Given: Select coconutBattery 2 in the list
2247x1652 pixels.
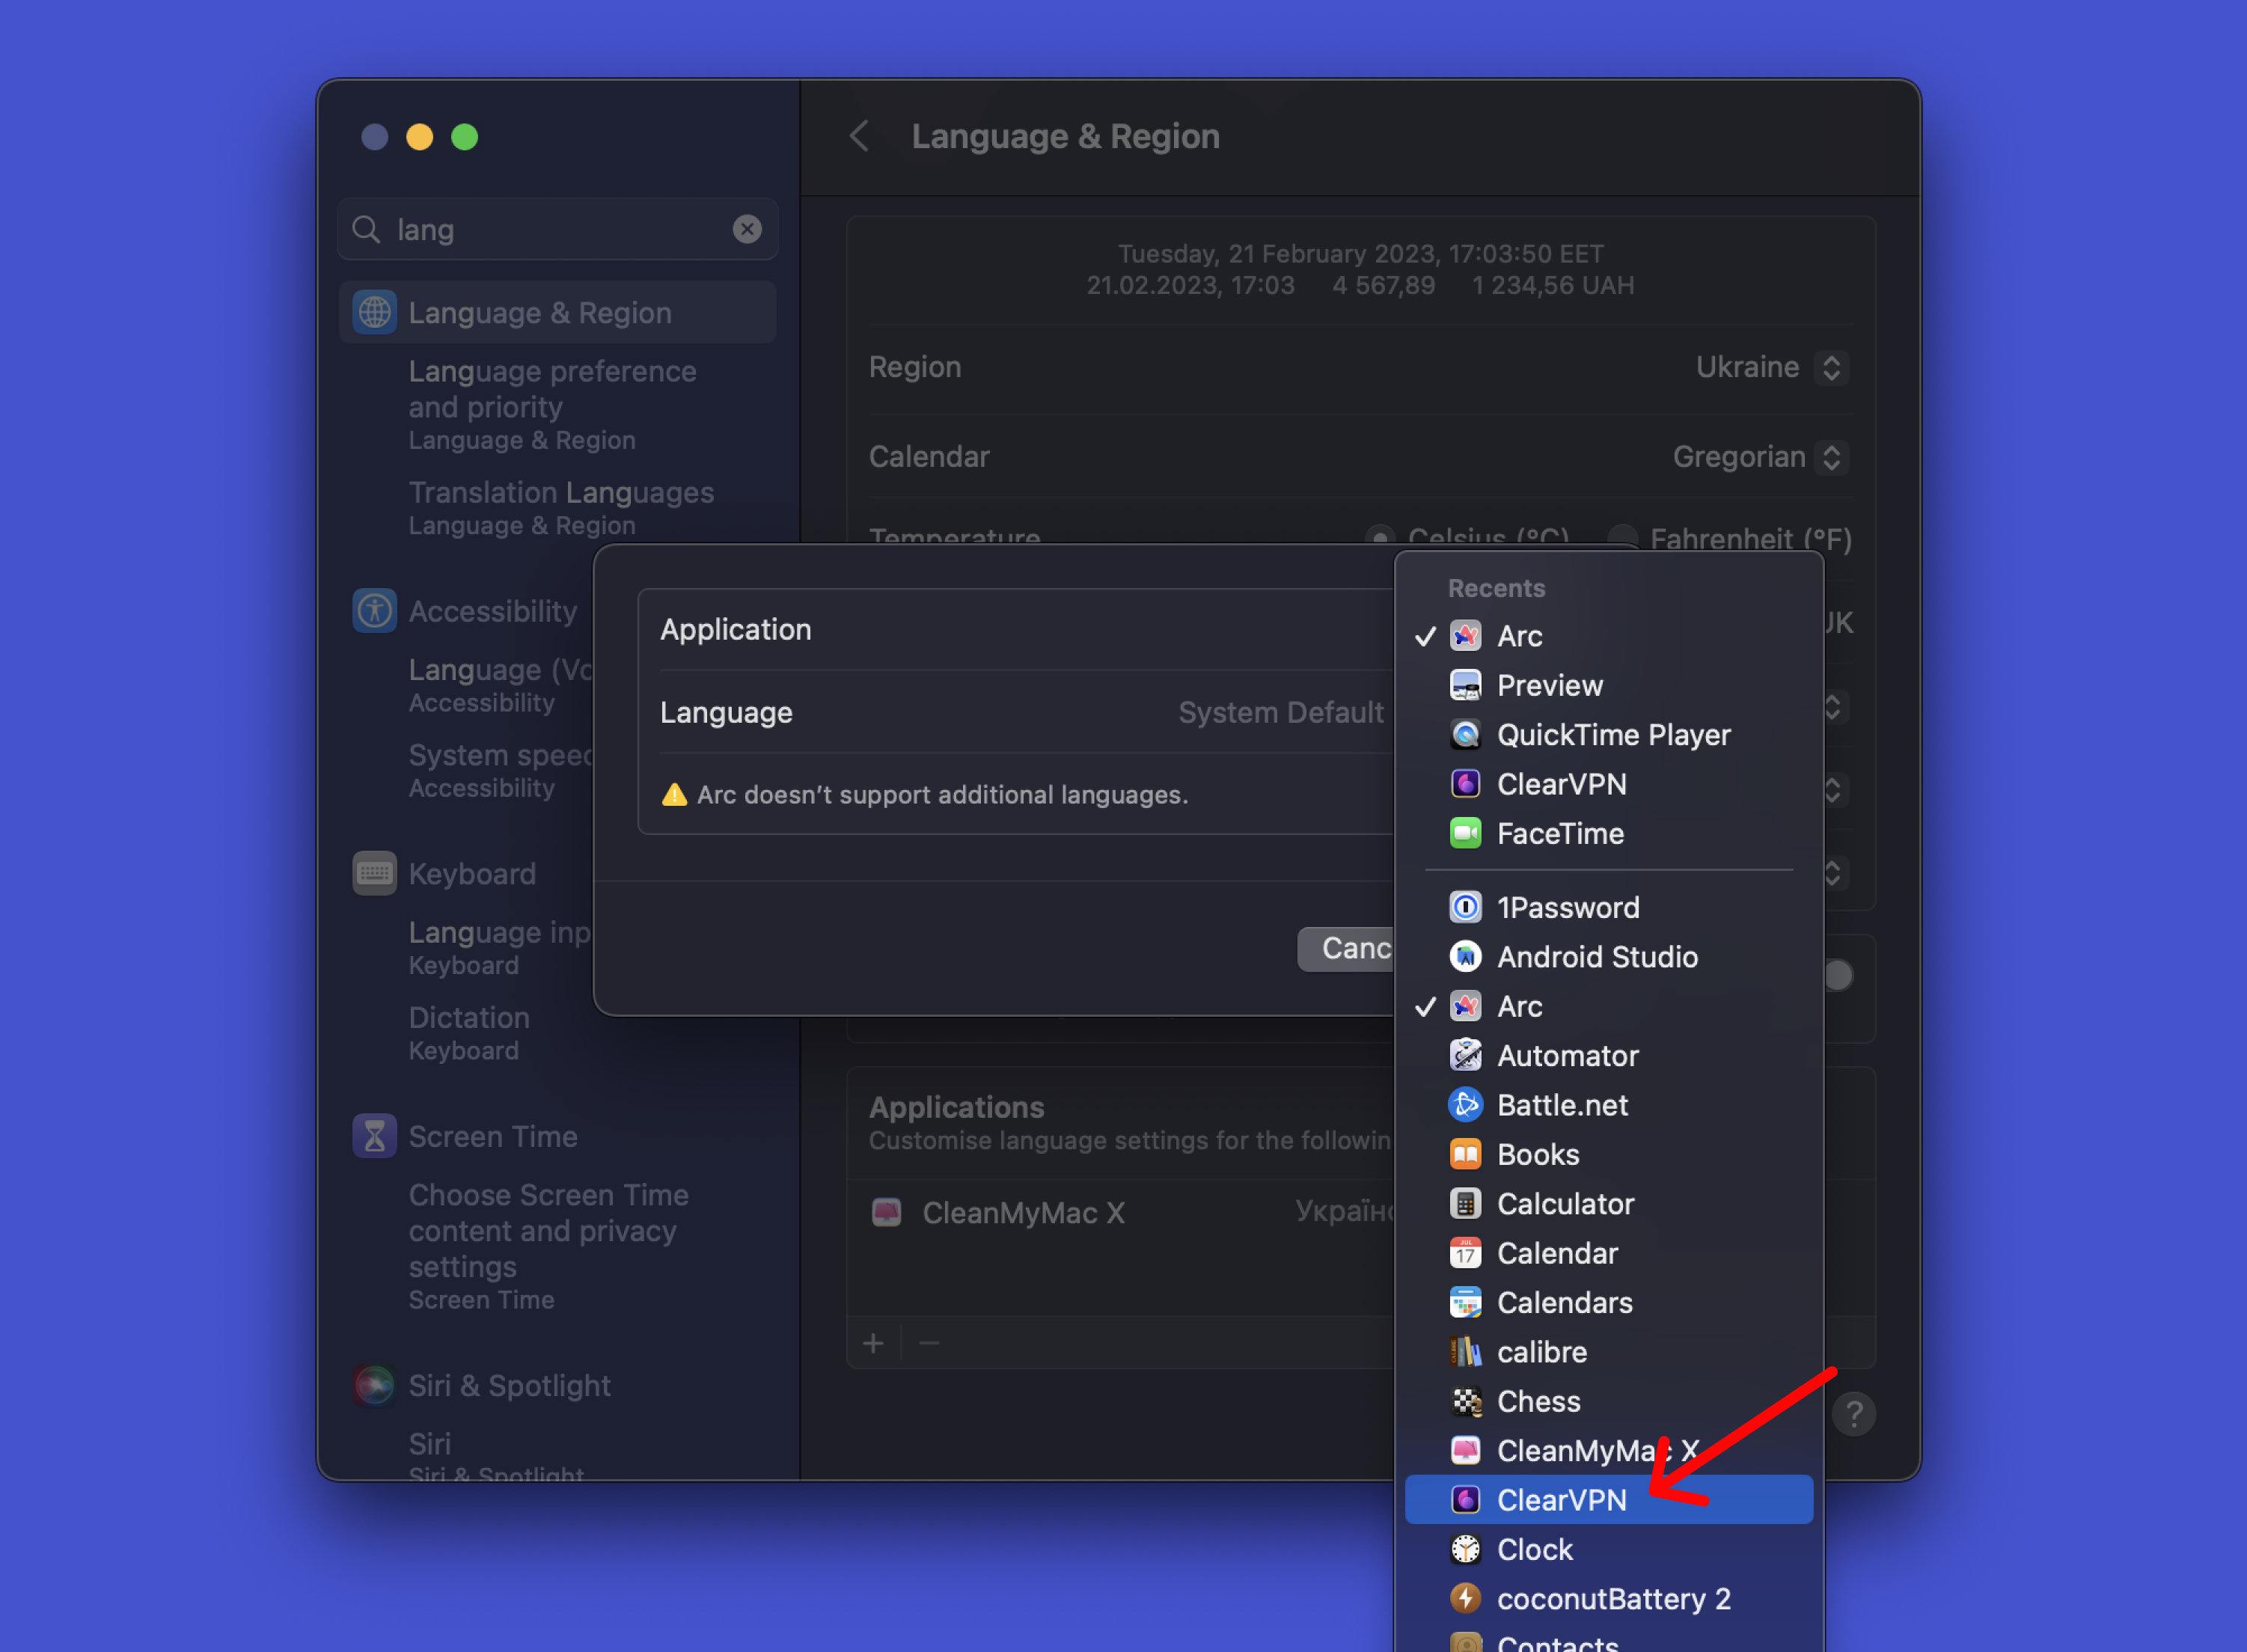Looking at the screenshot, I should [x=1608, y=1599].
